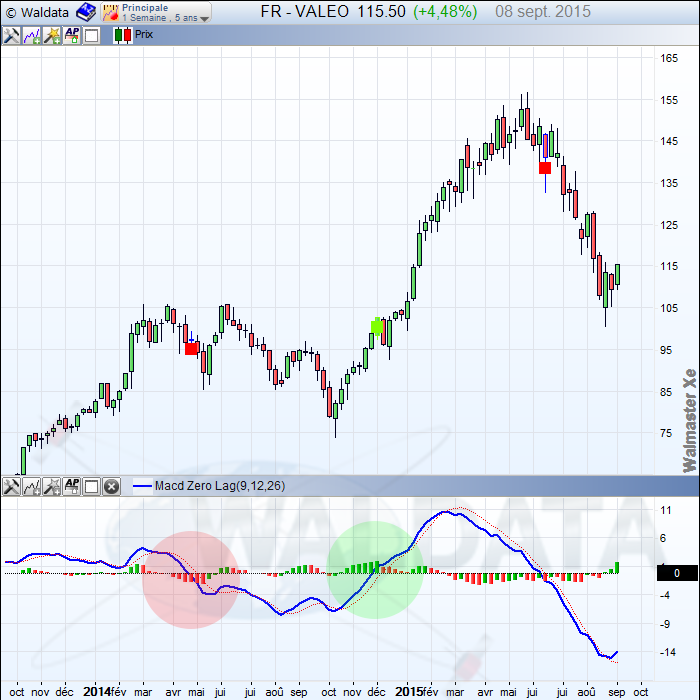Add an indicator to the MACD panel

point(32,486)
